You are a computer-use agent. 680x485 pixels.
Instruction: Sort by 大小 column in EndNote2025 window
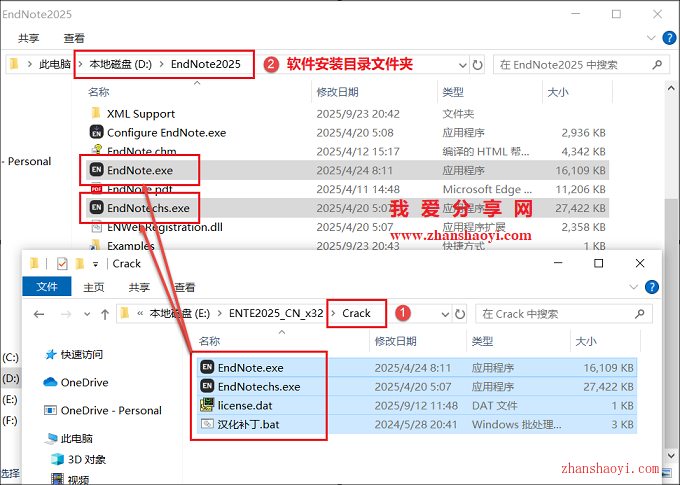[558, 92]
